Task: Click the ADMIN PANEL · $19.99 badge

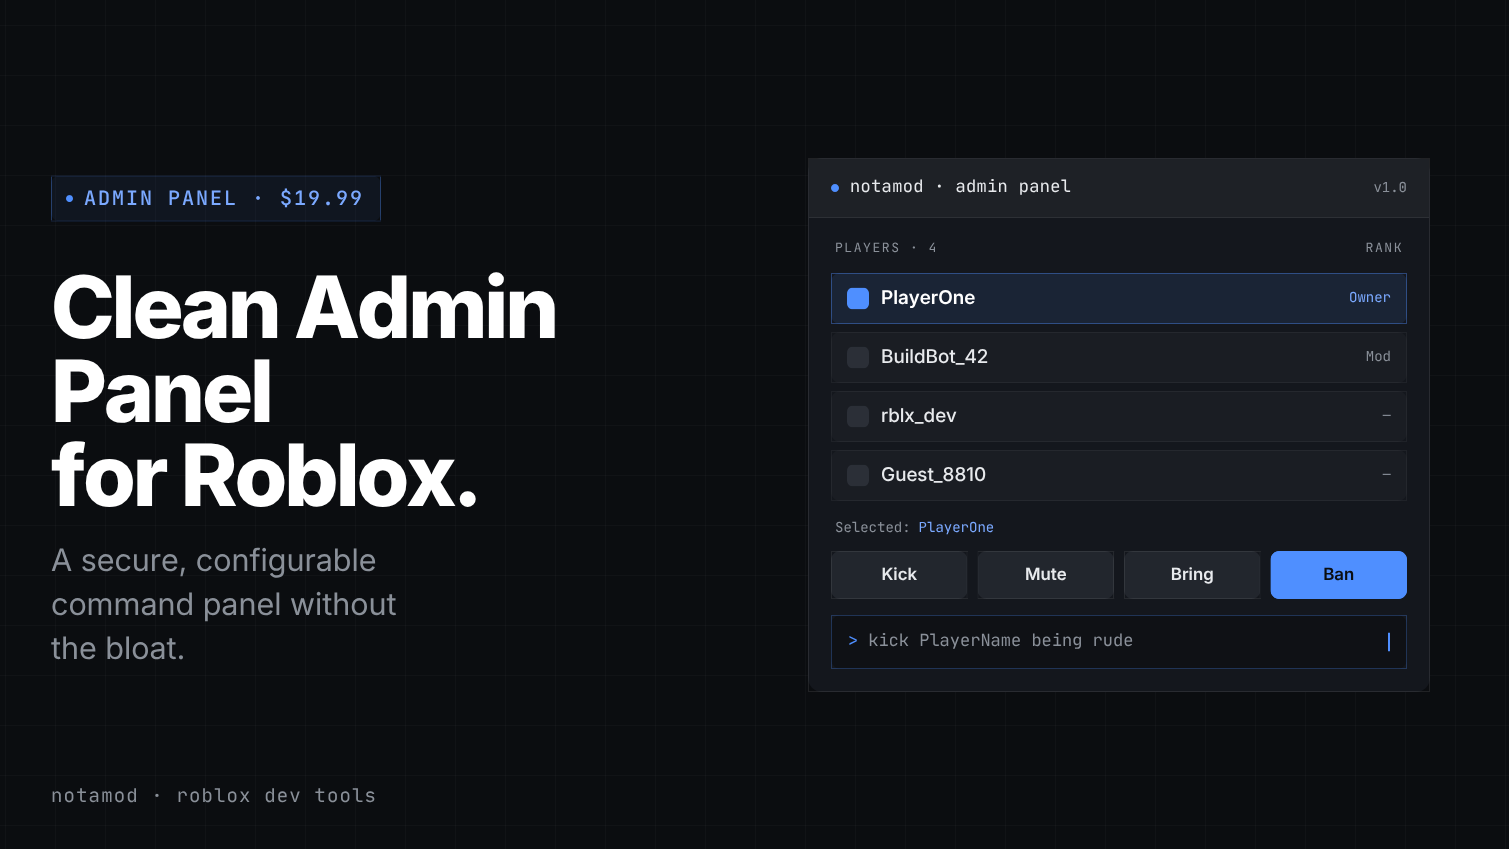Action: click(216, 198)
